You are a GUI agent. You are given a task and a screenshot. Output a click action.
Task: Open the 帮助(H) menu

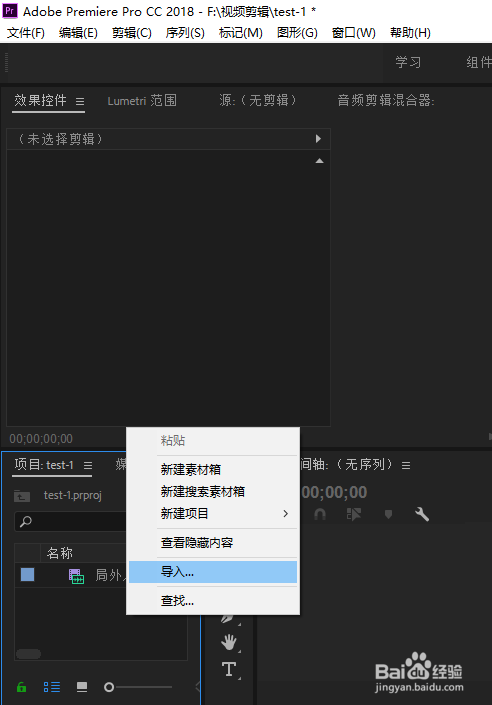tap(410, 32)
